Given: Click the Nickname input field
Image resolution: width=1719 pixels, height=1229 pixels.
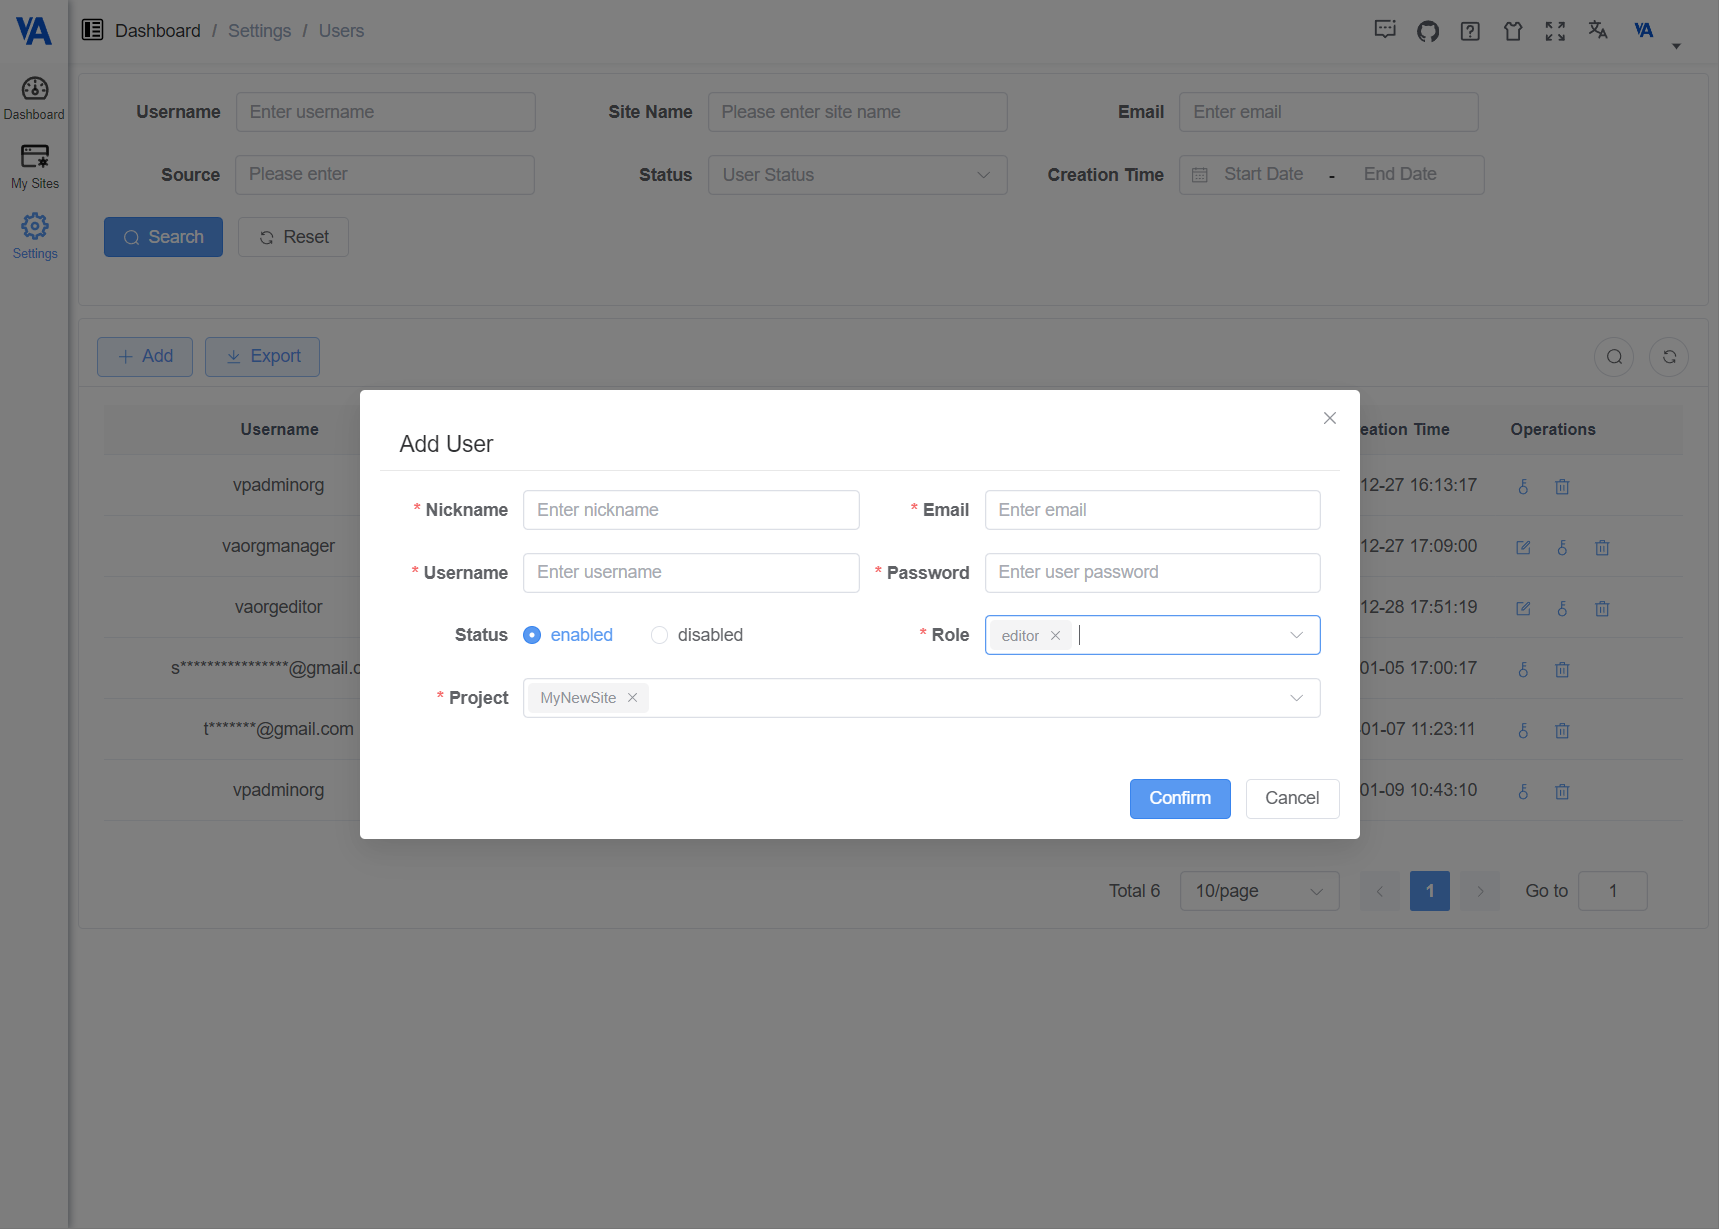Looking at the screenshot, I should 691,510.
